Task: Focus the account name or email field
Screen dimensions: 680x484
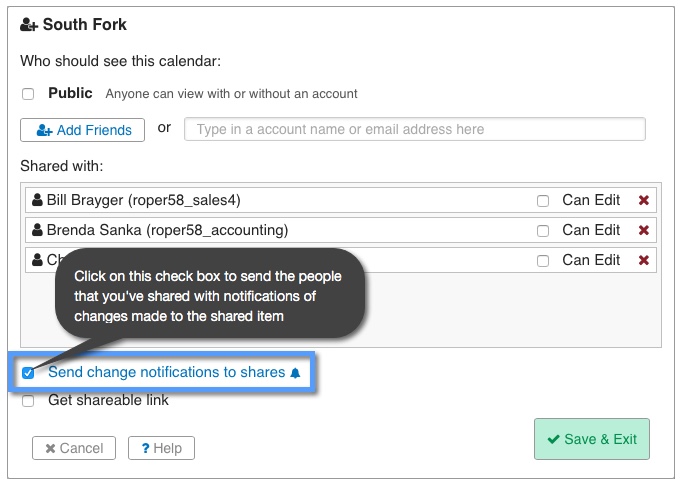Action: pyautogui.click(x=414, y=129)
